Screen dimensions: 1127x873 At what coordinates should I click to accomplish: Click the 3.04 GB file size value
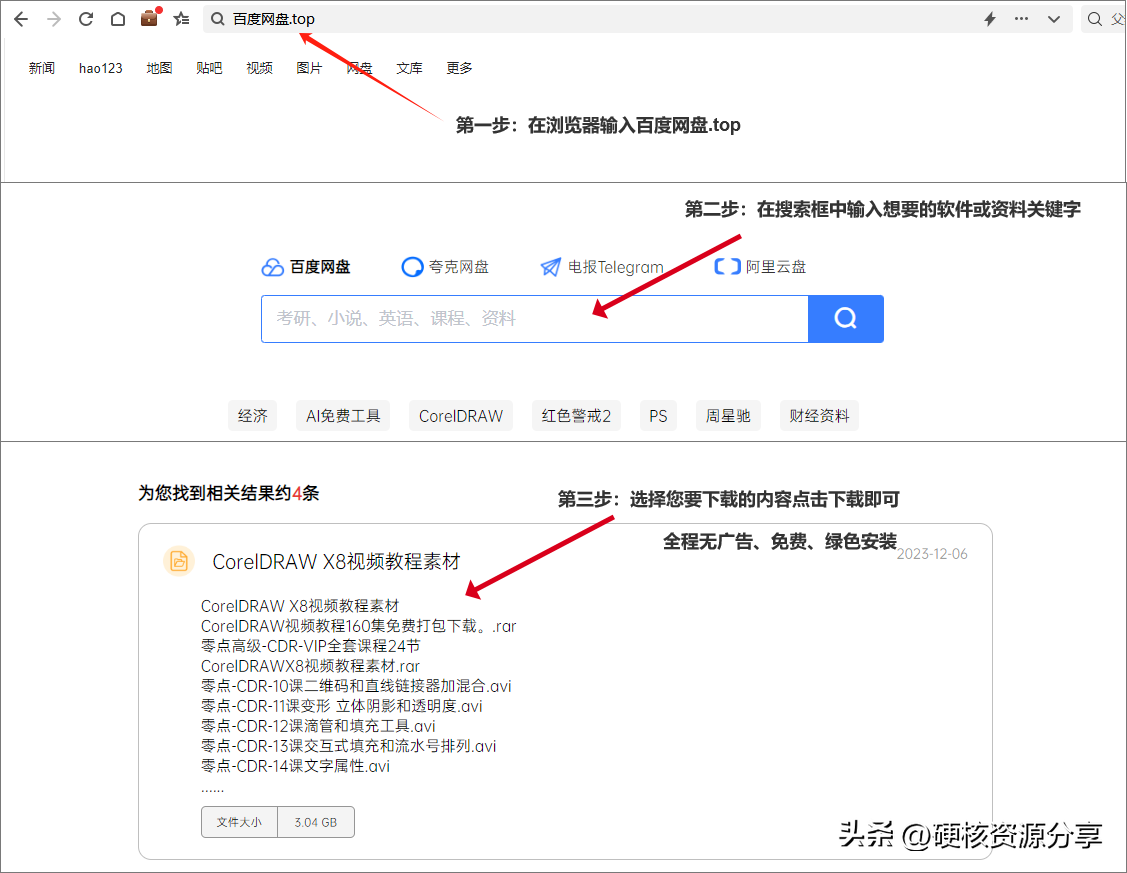(316, 823)
